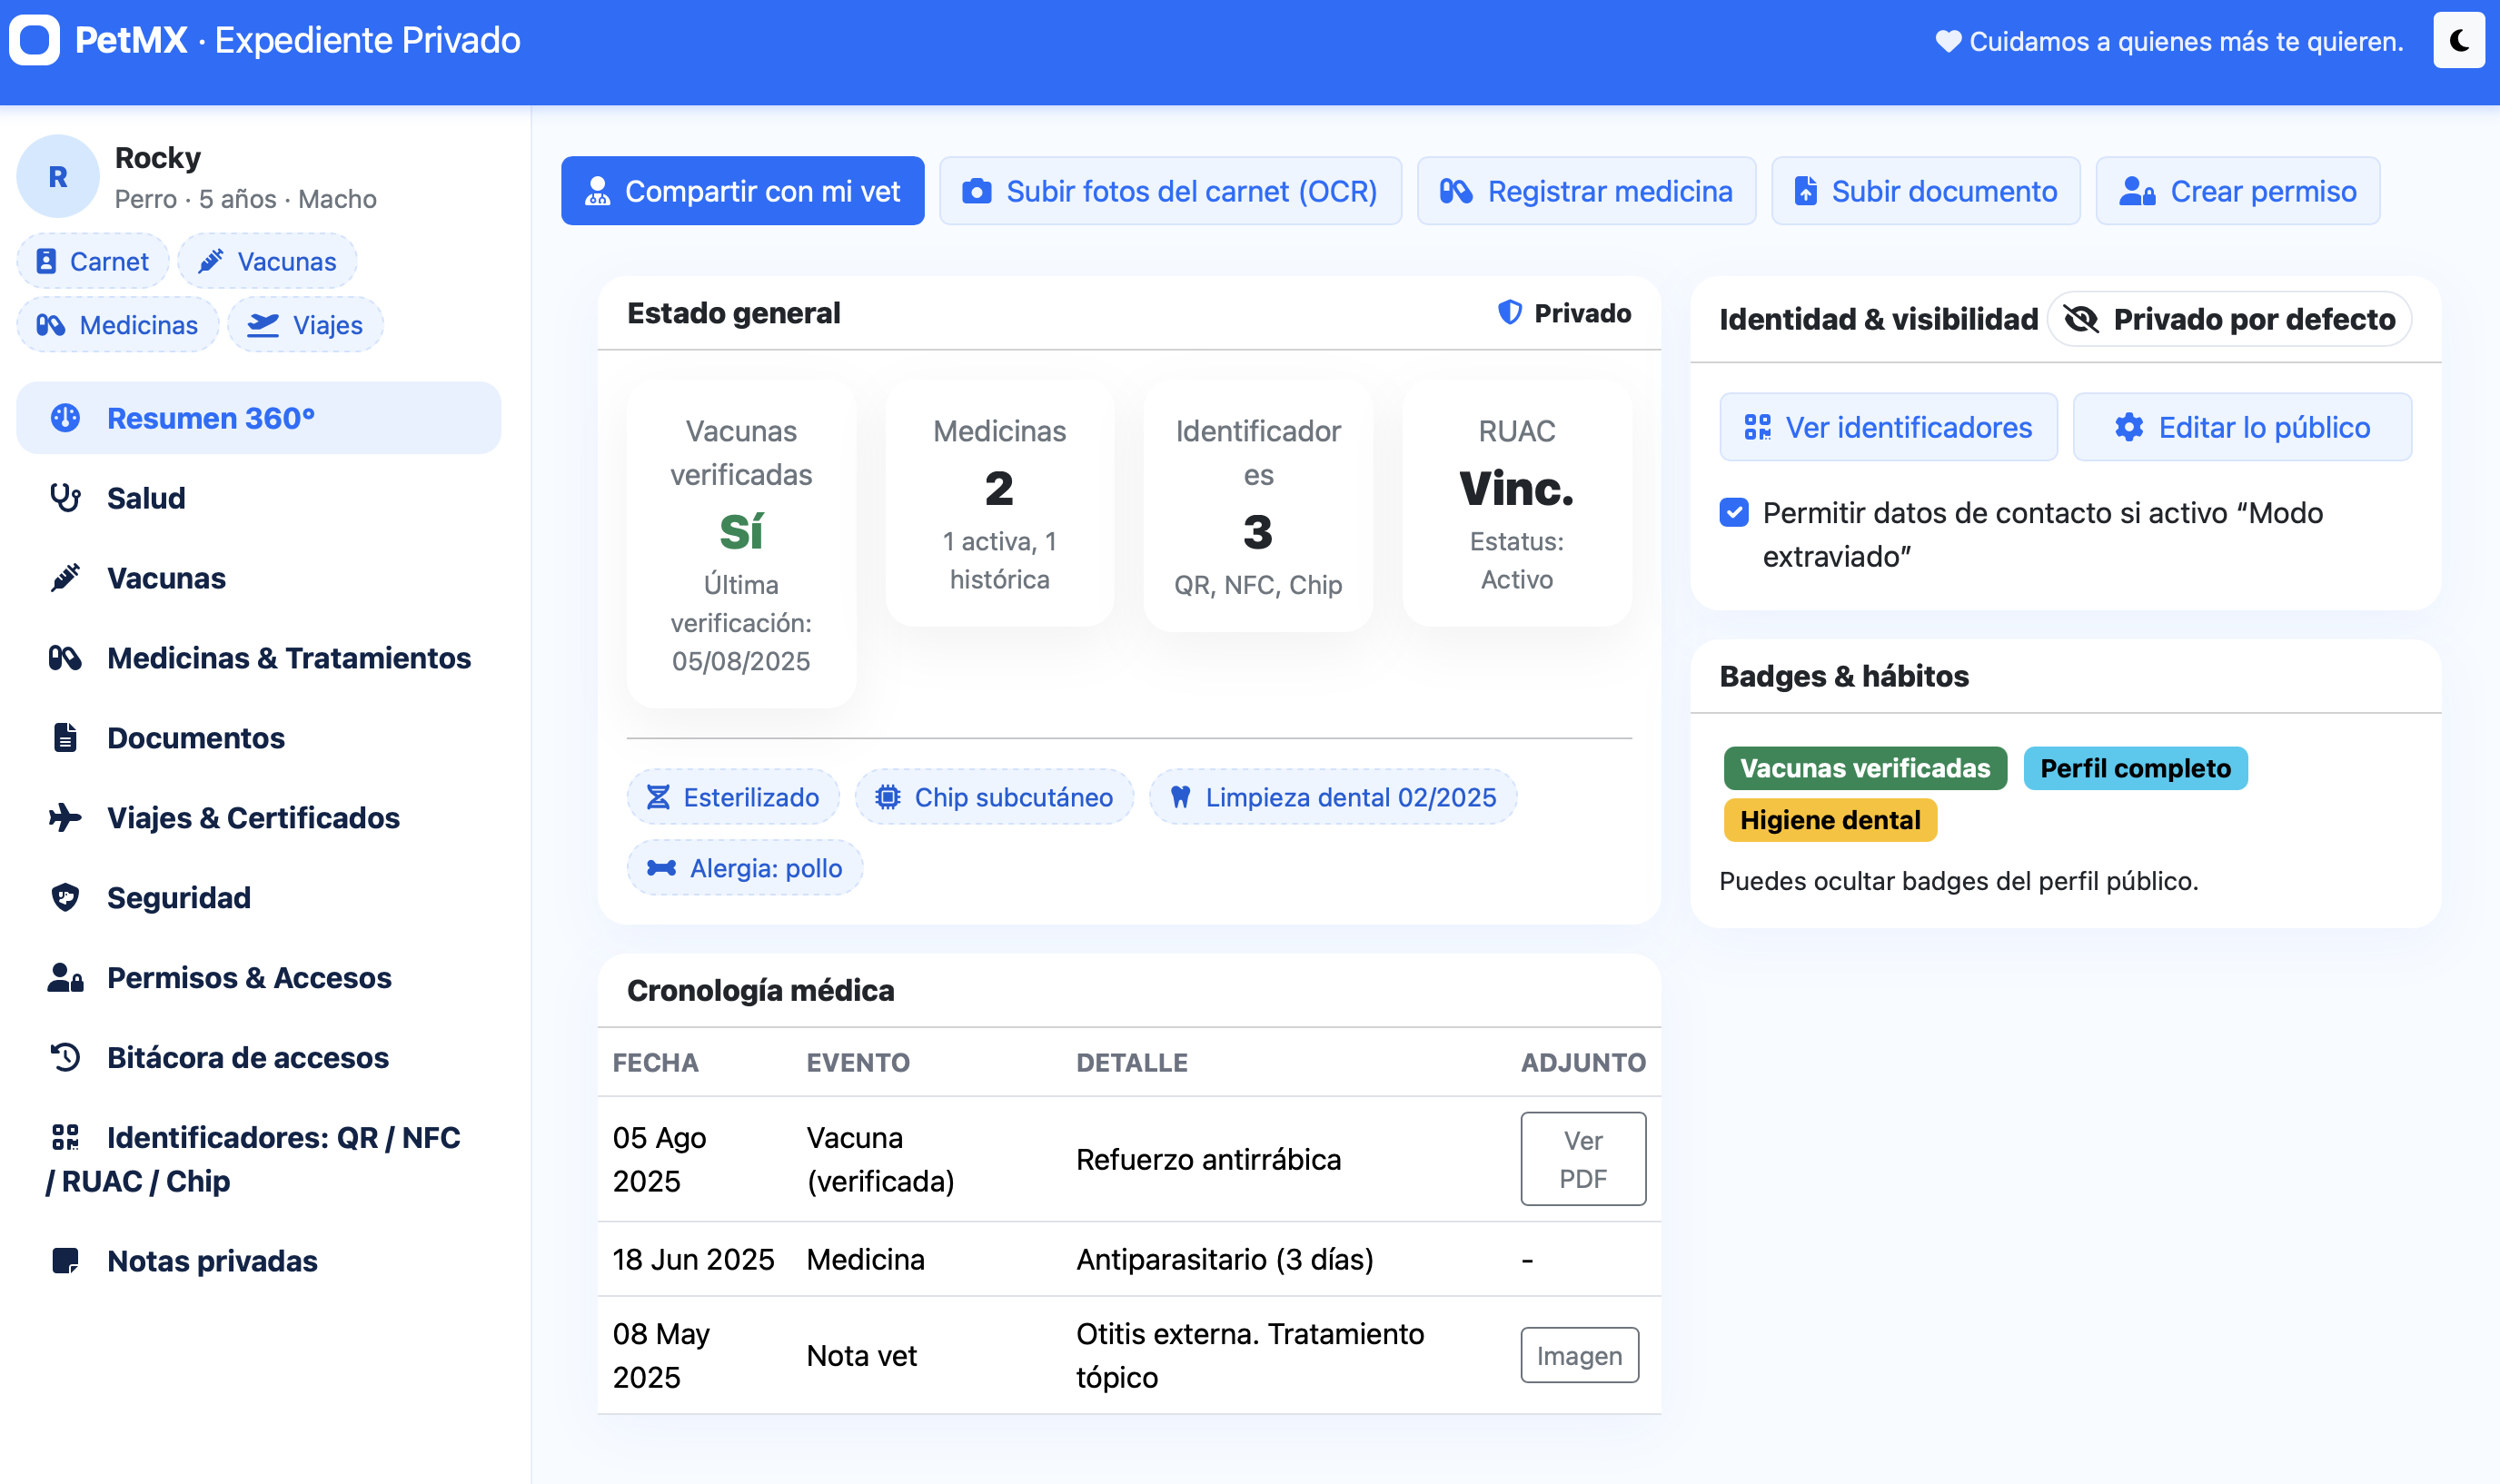Image resolution: width=2500 pixels, height=1484 pixels.
Task: Enable the 'Permitir datos de contacto' checkbox
Action: click(x=1733, y=512)
